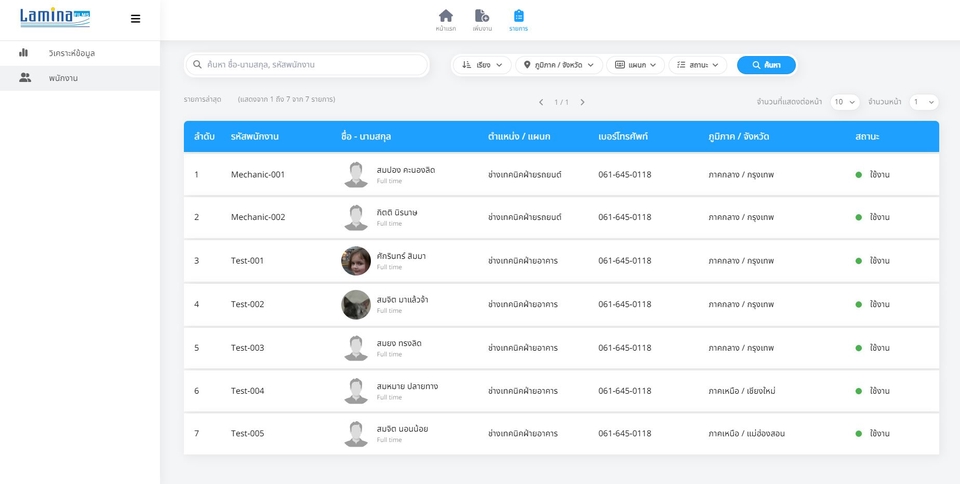960x484 pixels.
Task: Click employee name สมยง ทรงลิต
Action: (399, 343)
